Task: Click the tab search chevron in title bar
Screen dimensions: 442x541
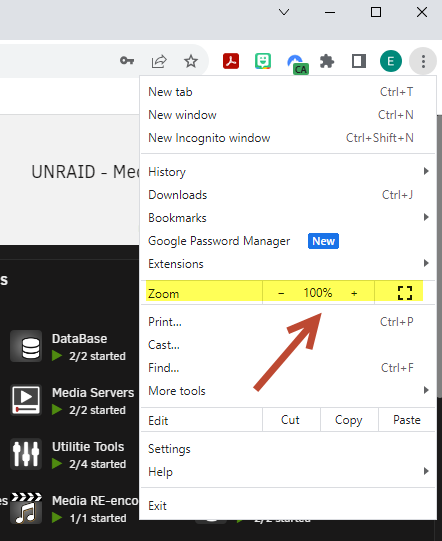Action: pyautogui.click(x=284, y=12)
